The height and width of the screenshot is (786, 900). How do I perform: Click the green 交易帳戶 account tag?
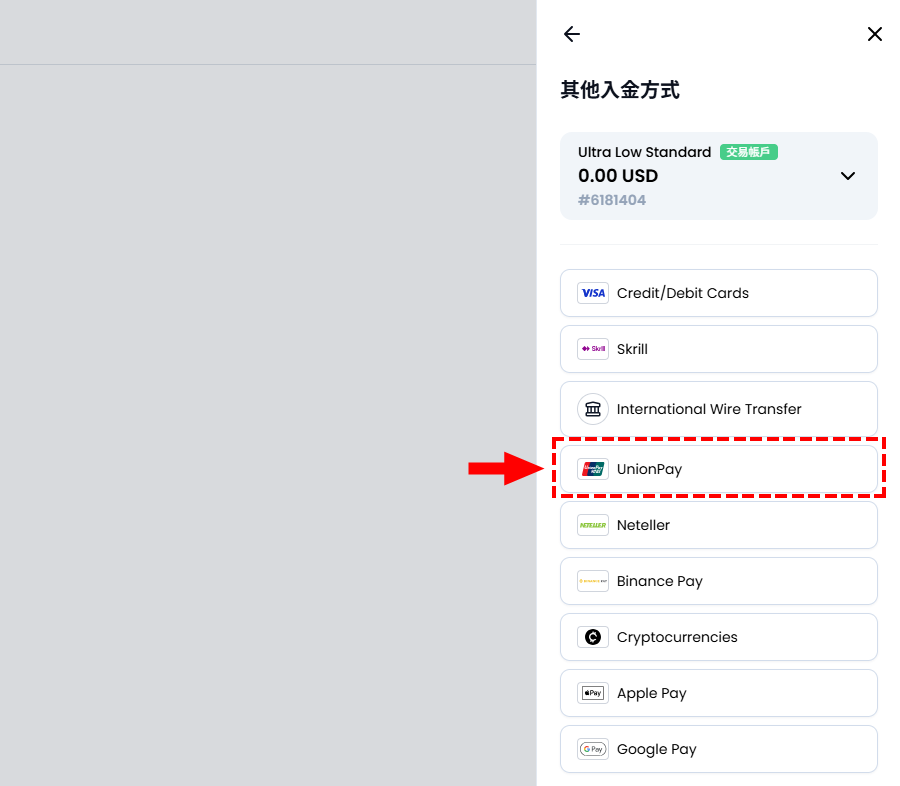tap(748, 152)
